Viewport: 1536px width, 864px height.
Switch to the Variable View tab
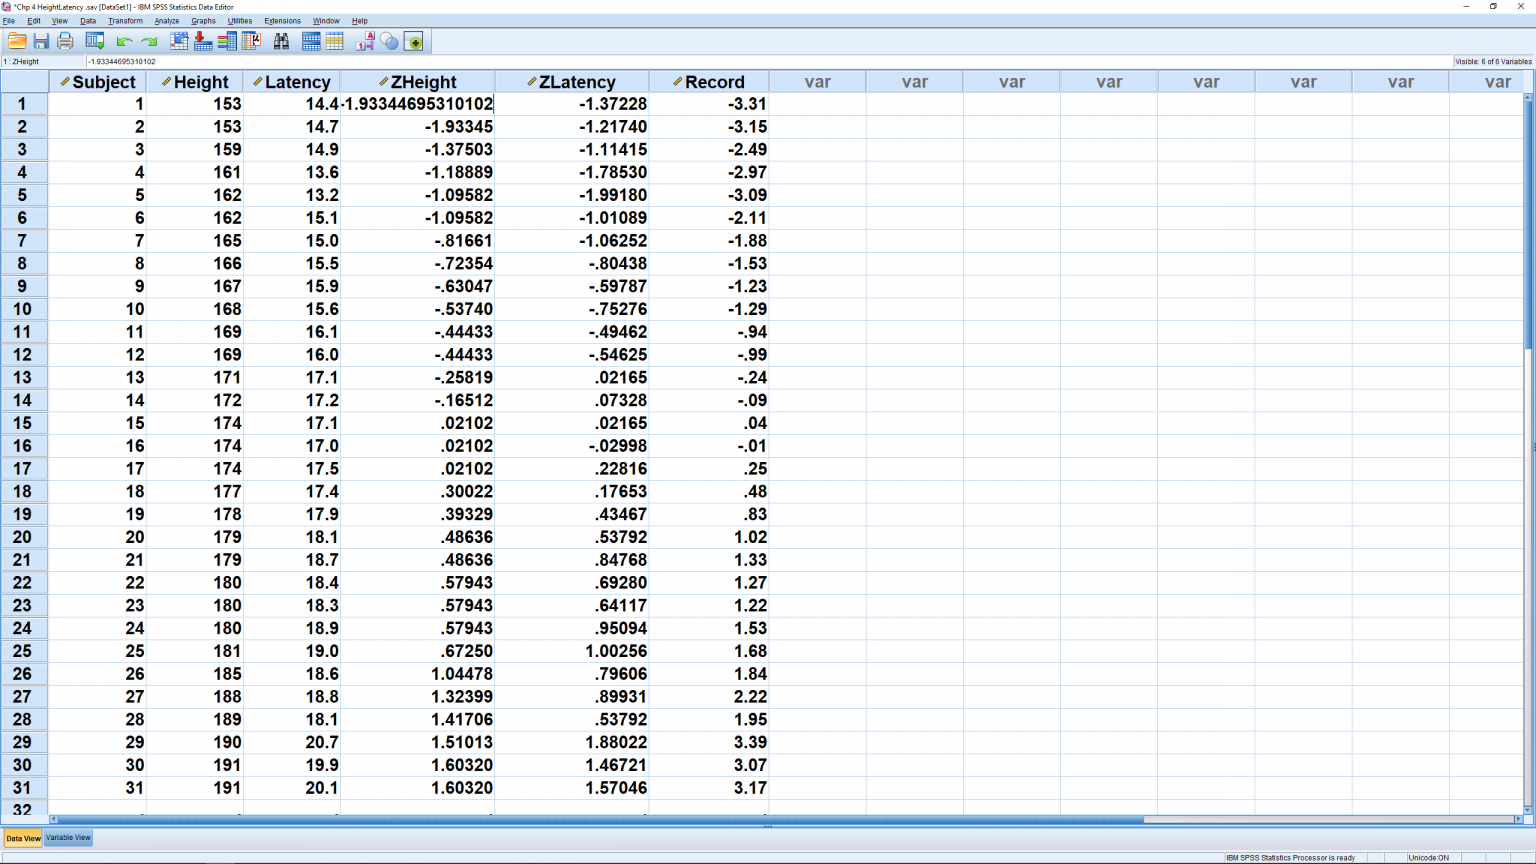click(67, 838)
